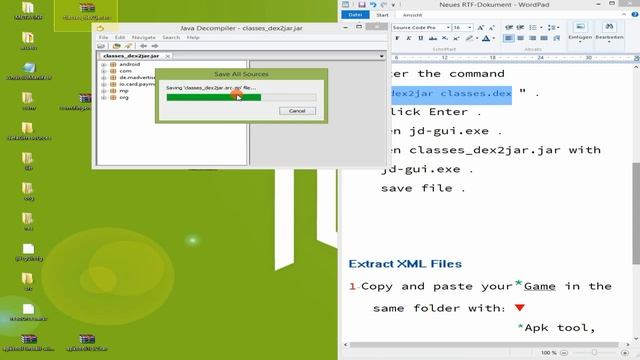Expand the org package node
Screen dimensions: 640x360
coord(104,98)
